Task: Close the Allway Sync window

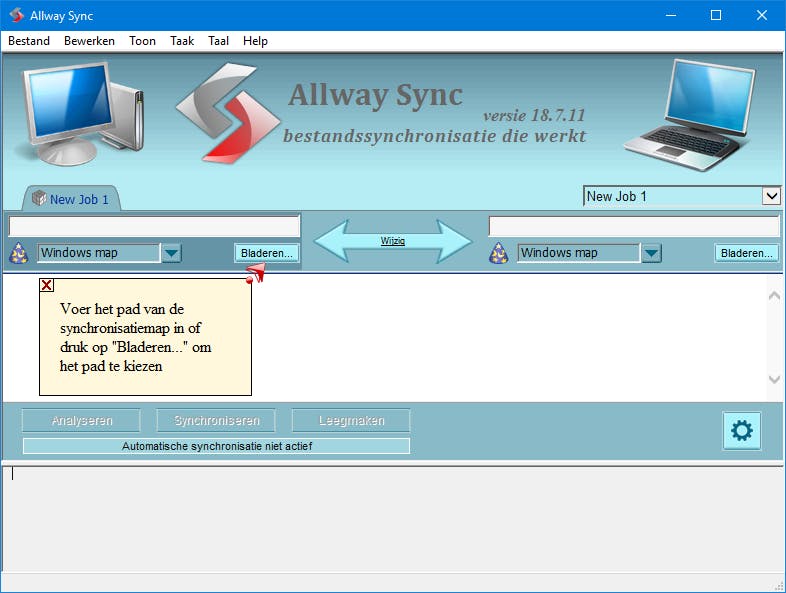Action: [x=761, y=16]
